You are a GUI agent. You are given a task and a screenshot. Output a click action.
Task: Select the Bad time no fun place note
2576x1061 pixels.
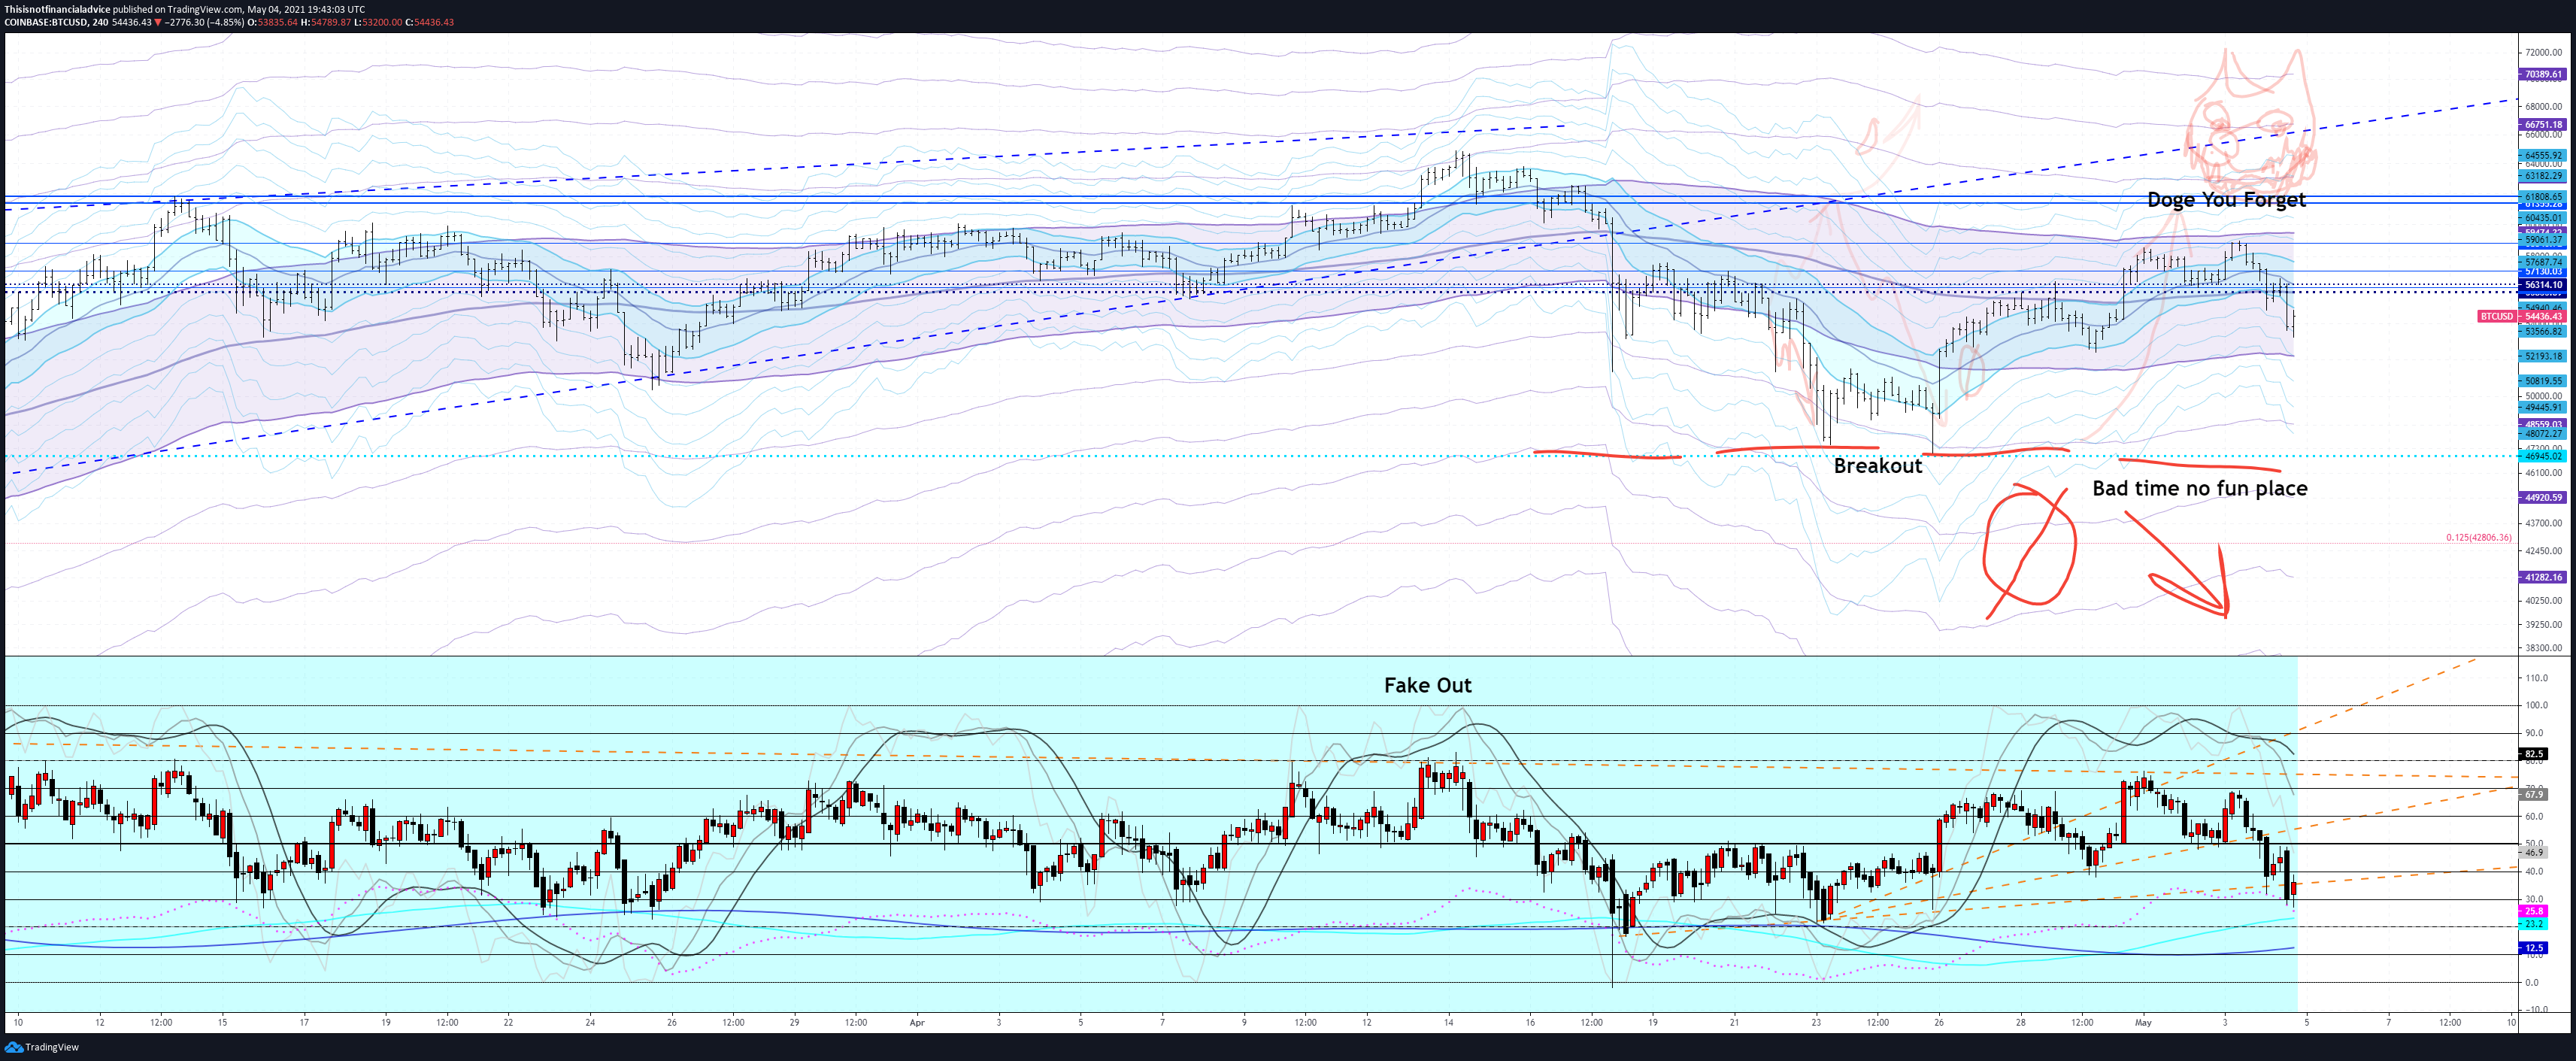(2200, 488)
